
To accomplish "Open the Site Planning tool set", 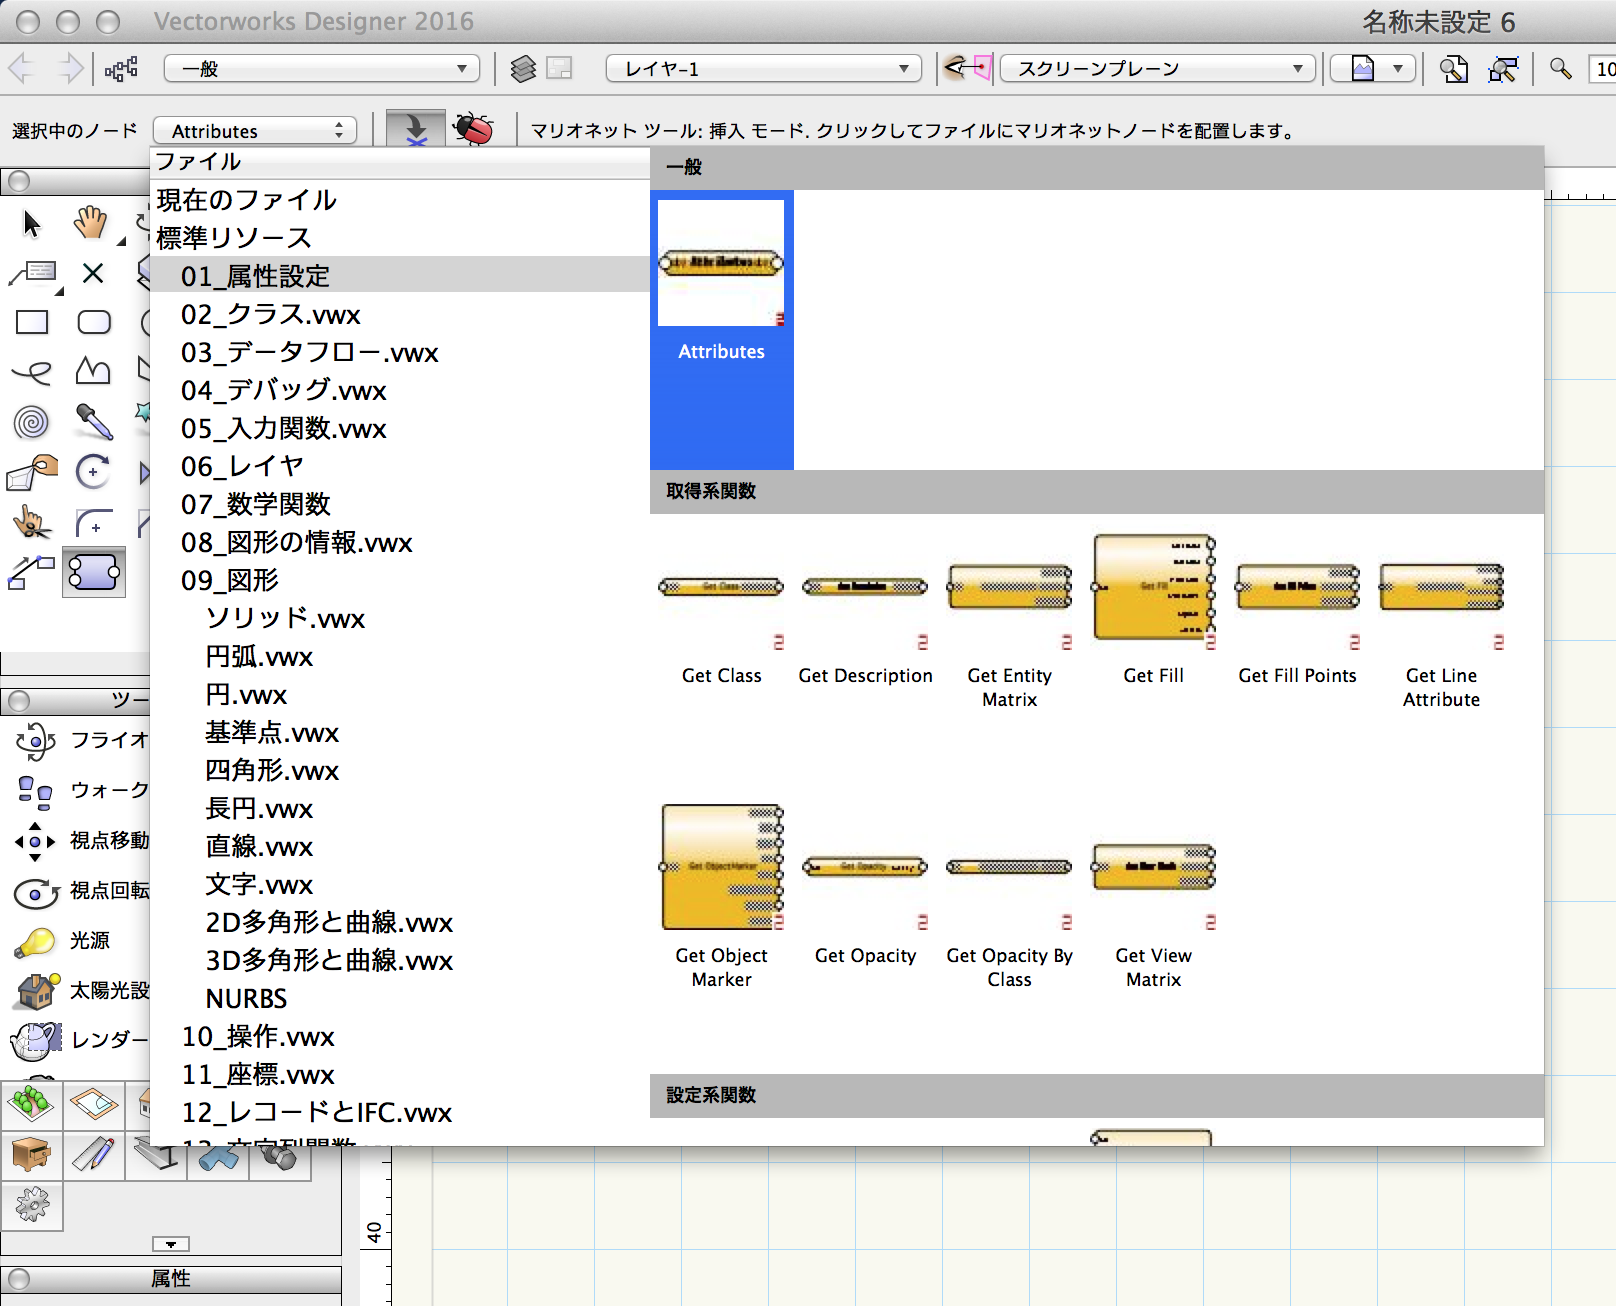I will 32,1105.
